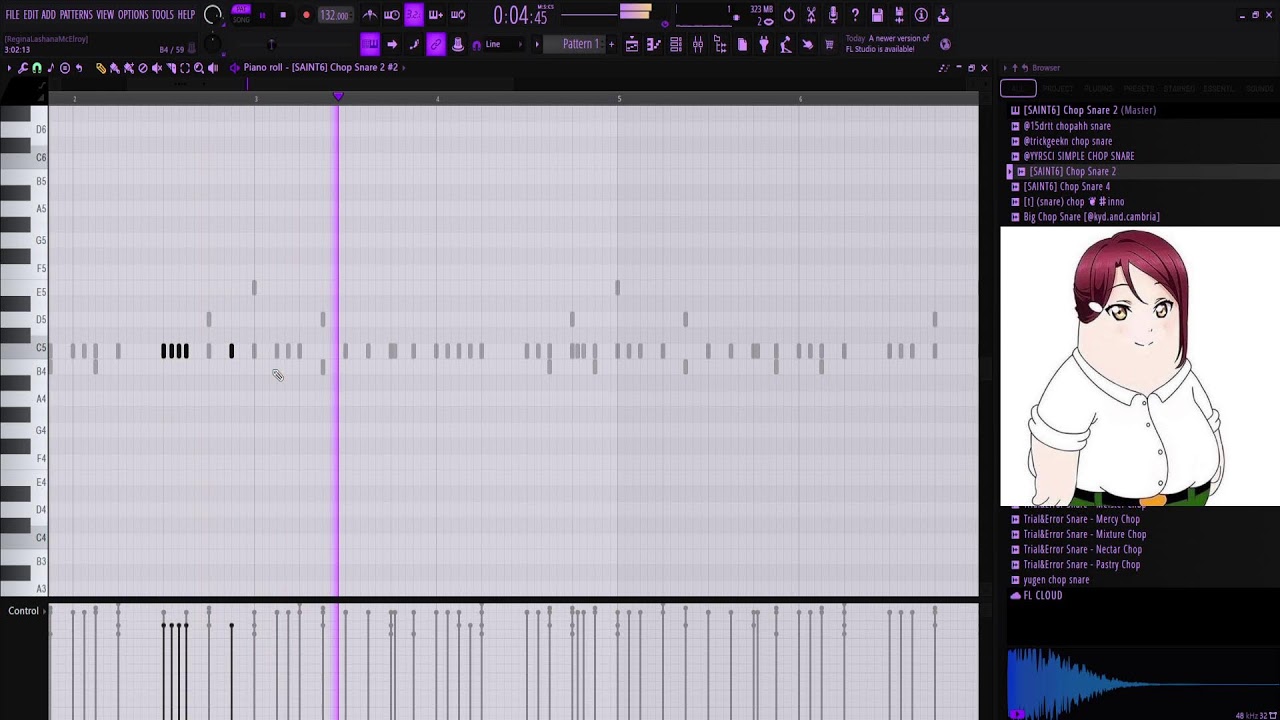Stop playback with the stop button
The image size is (1280, 720).
point(283,15)
